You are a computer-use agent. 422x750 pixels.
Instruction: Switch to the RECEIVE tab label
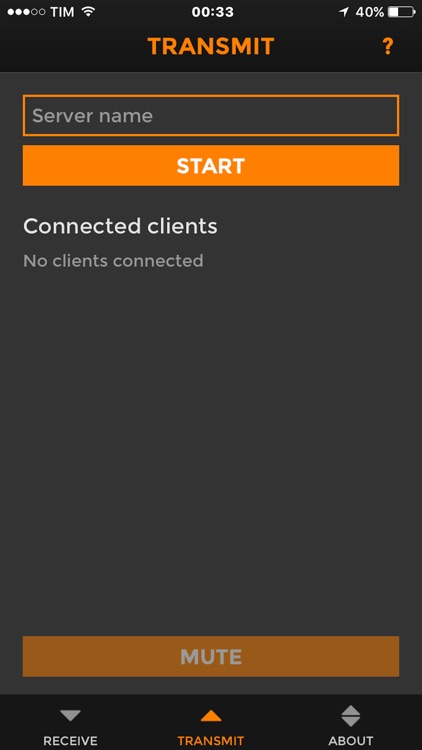pos(70,741)
